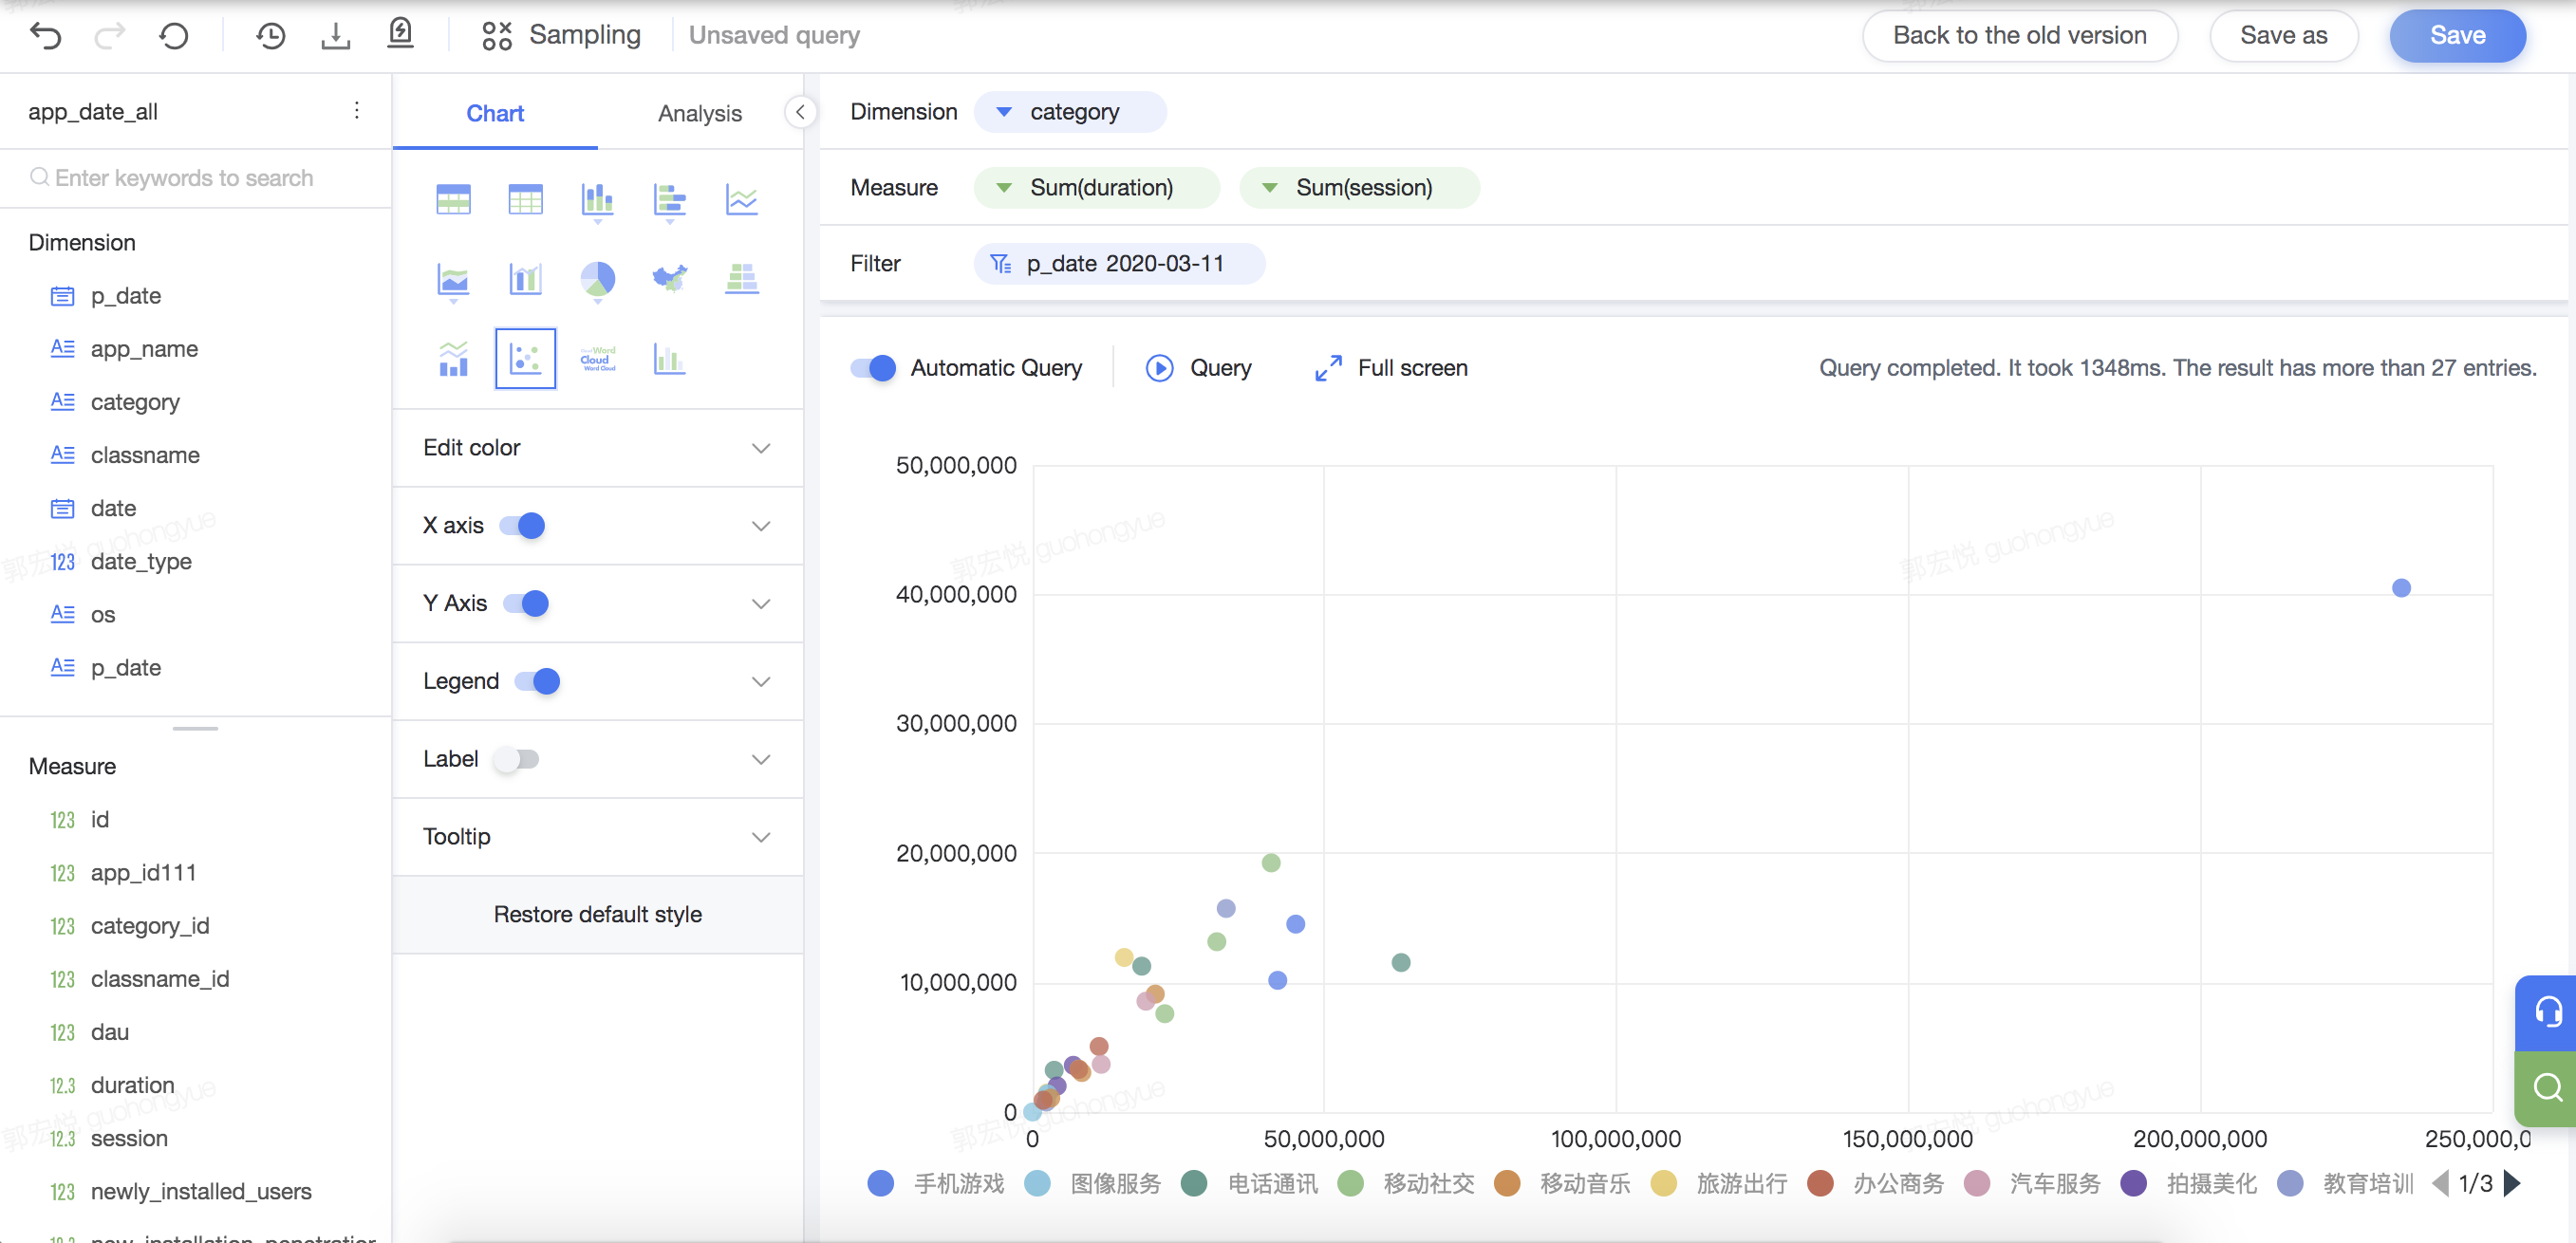Open the Sum(session) measure dropdown

coord(1270,187)
